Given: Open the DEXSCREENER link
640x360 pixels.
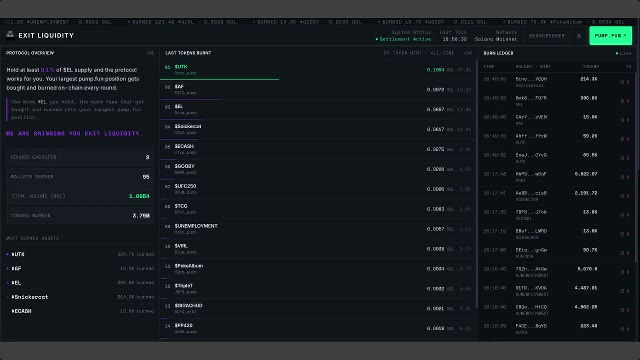Looking at the screenshot, I should tap(546, 36).
